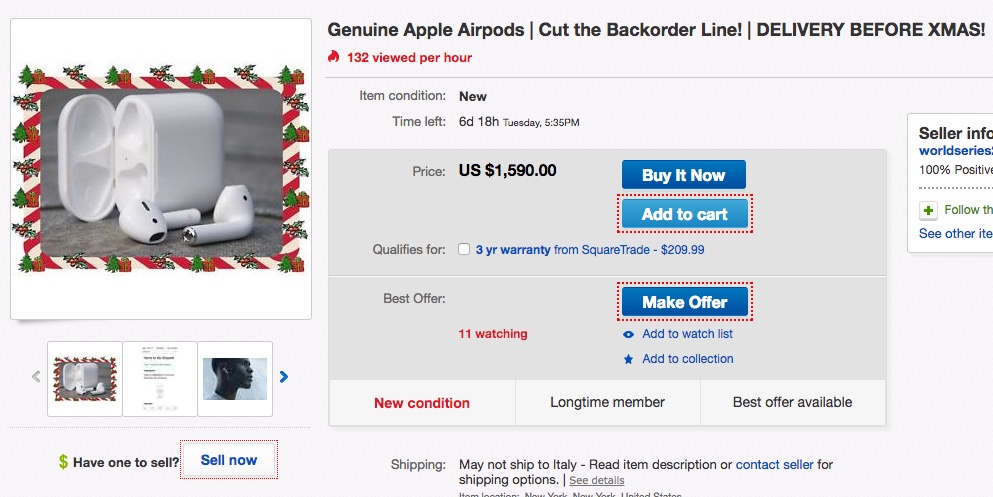The height and width of the screenshot is (497, 993).
Task: Expand shipping See details link
Action: tap(597, 481)
